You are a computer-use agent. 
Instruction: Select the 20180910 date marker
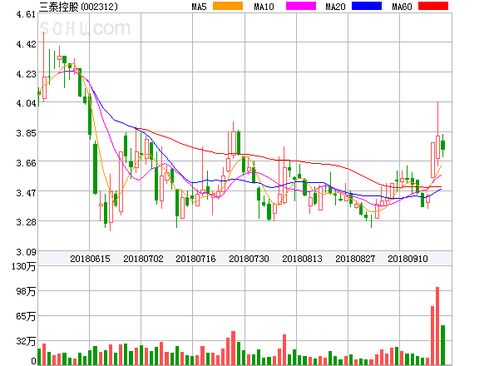pos(408,259)
